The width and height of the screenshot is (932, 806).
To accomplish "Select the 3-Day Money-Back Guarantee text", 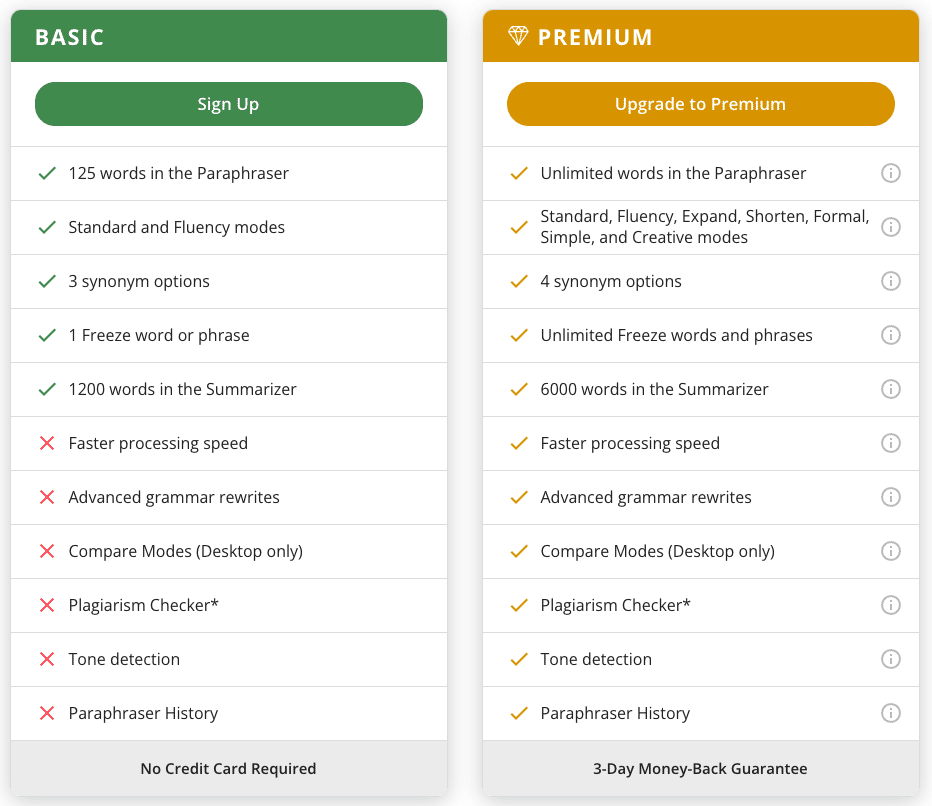I will point(700,769).
